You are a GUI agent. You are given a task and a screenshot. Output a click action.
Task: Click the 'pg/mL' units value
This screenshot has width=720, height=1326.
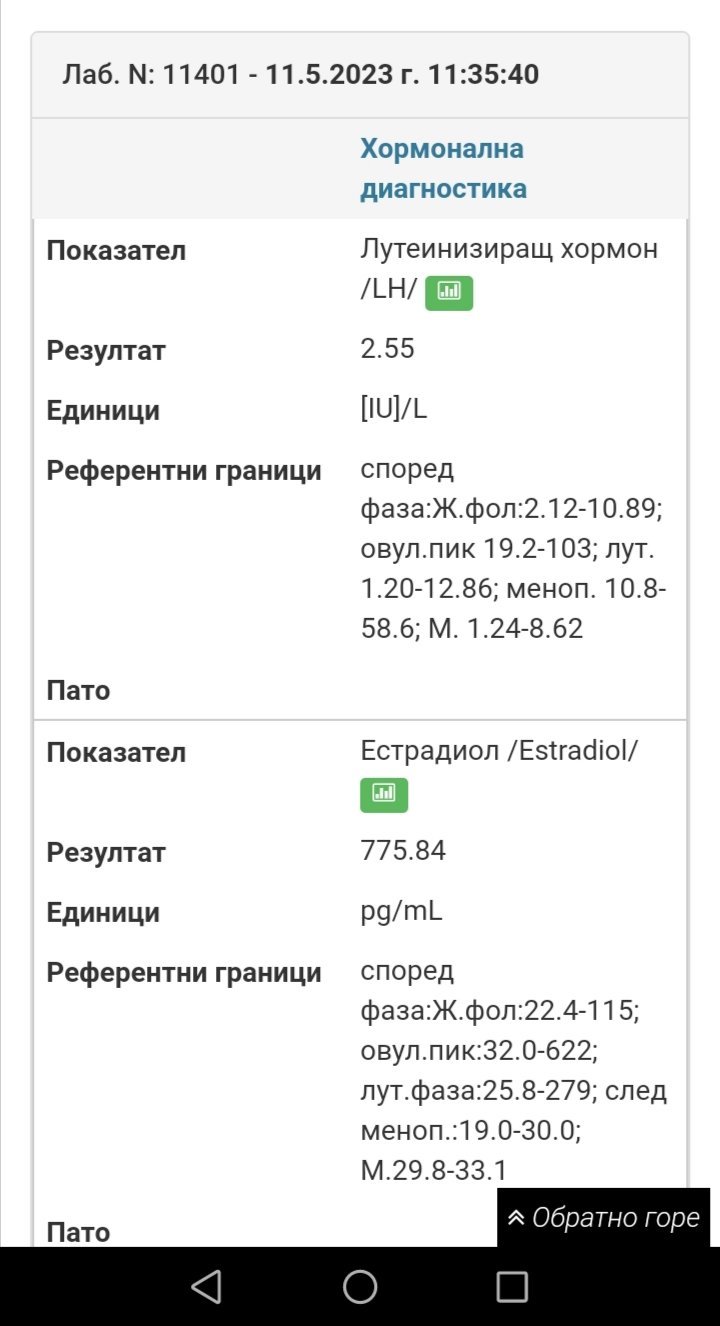(x=401, y=912)
